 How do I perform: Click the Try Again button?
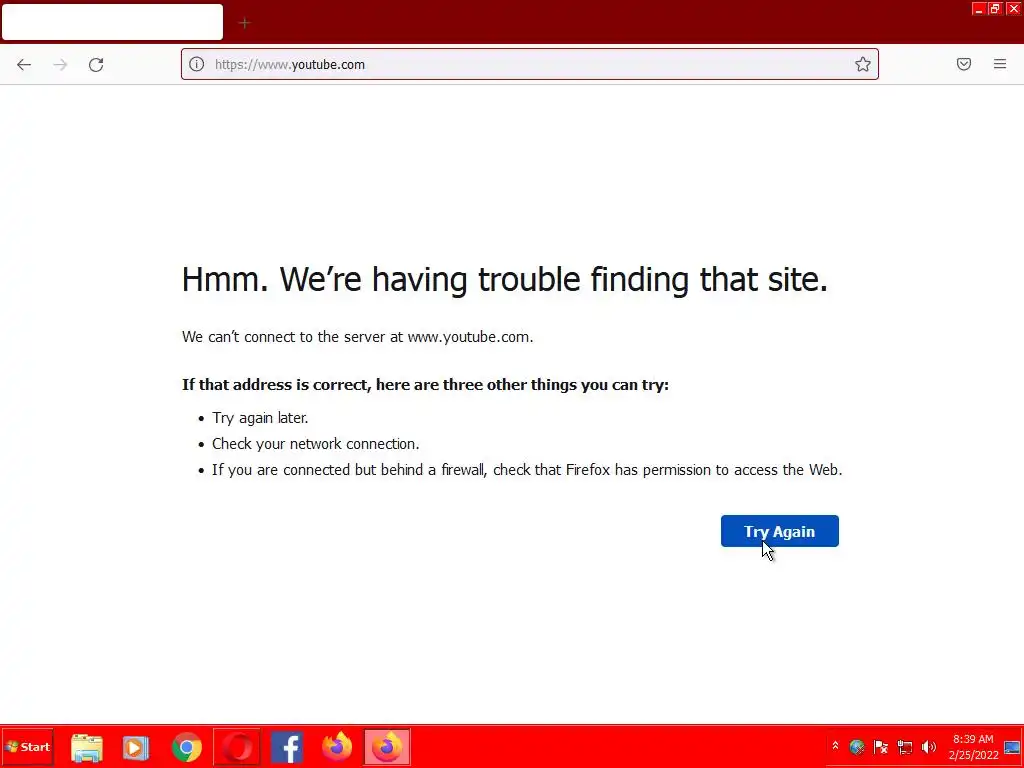click(x=780, y=531)
